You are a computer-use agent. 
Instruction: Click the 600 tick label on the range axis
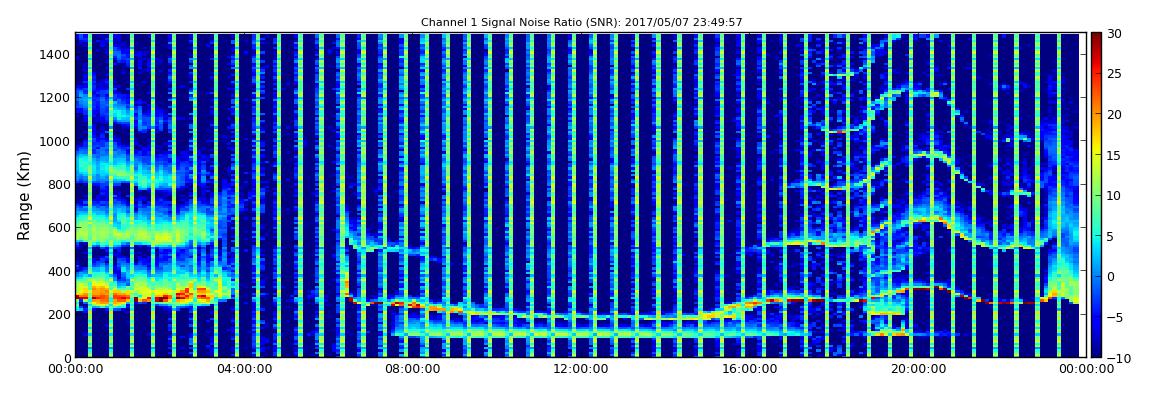coord(59,227)
